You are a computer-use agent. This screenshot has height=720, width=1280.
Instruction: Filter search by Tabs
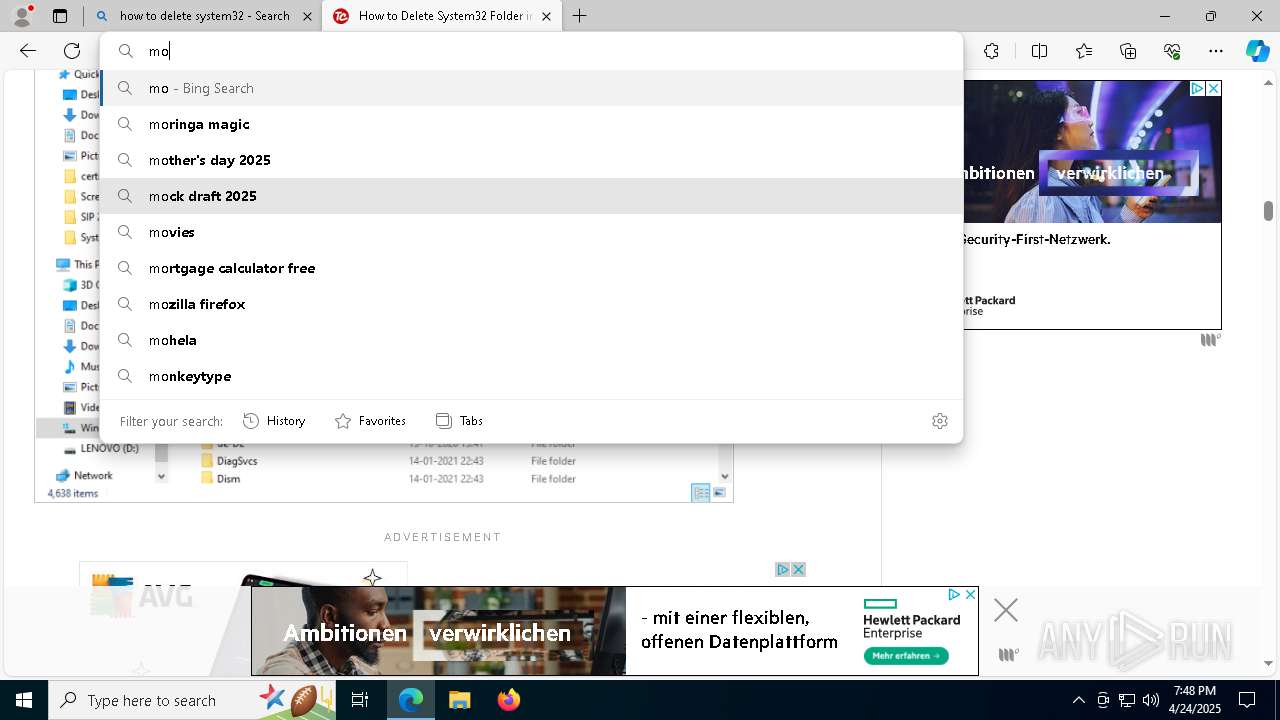coord(459,421)
